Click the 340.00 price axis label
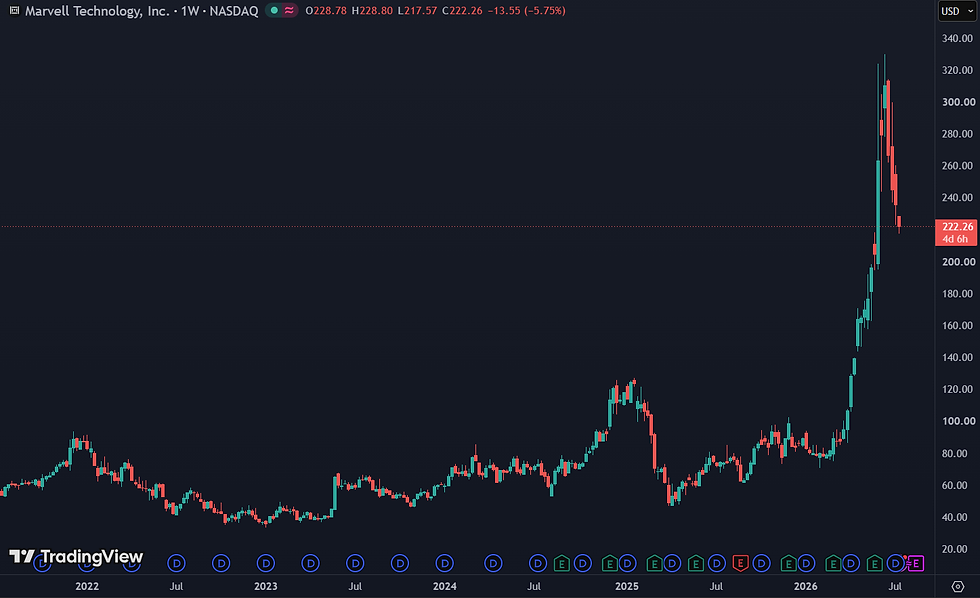The width and height of the screenshot is (980, 598). click(957, 38)
